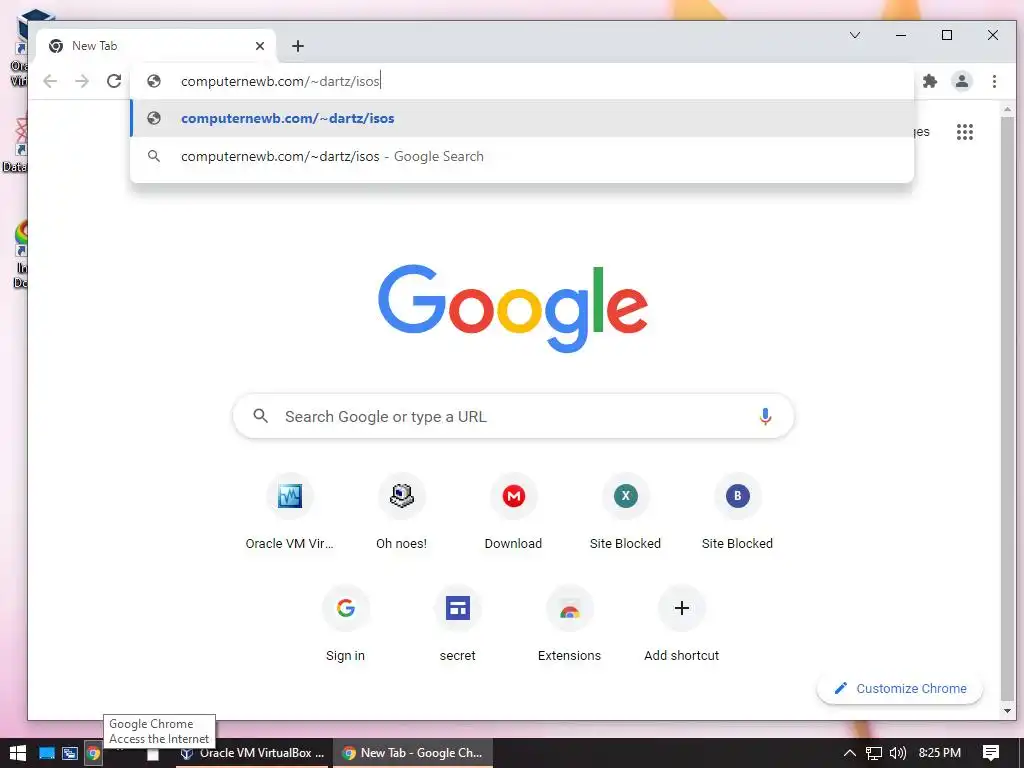The height and width of the screenshot is (768, 1024).
Task: Open the Chrome profile avatar icon
Action: pyautogui.click(x=962, y=81)
